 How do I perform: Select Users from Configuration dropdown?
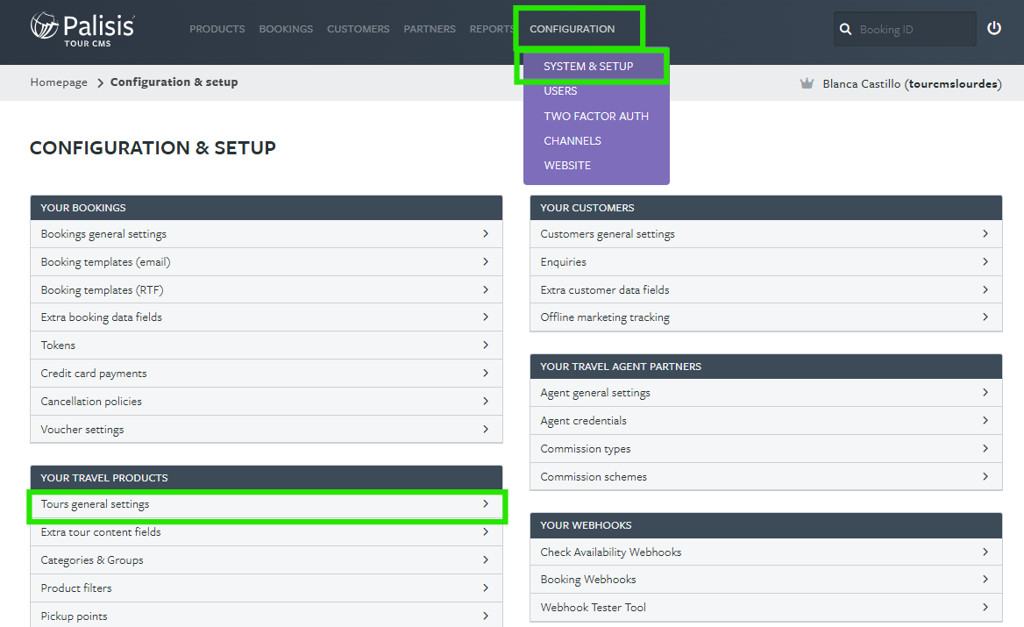click(x=560, y=91)
